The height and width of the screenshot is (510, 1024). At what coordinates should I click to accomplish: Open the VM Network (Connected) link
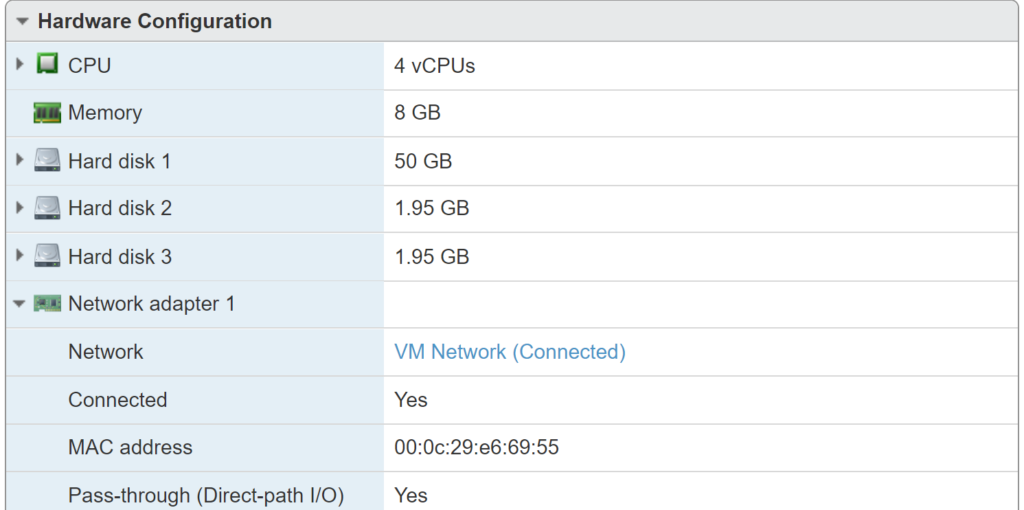510,352
